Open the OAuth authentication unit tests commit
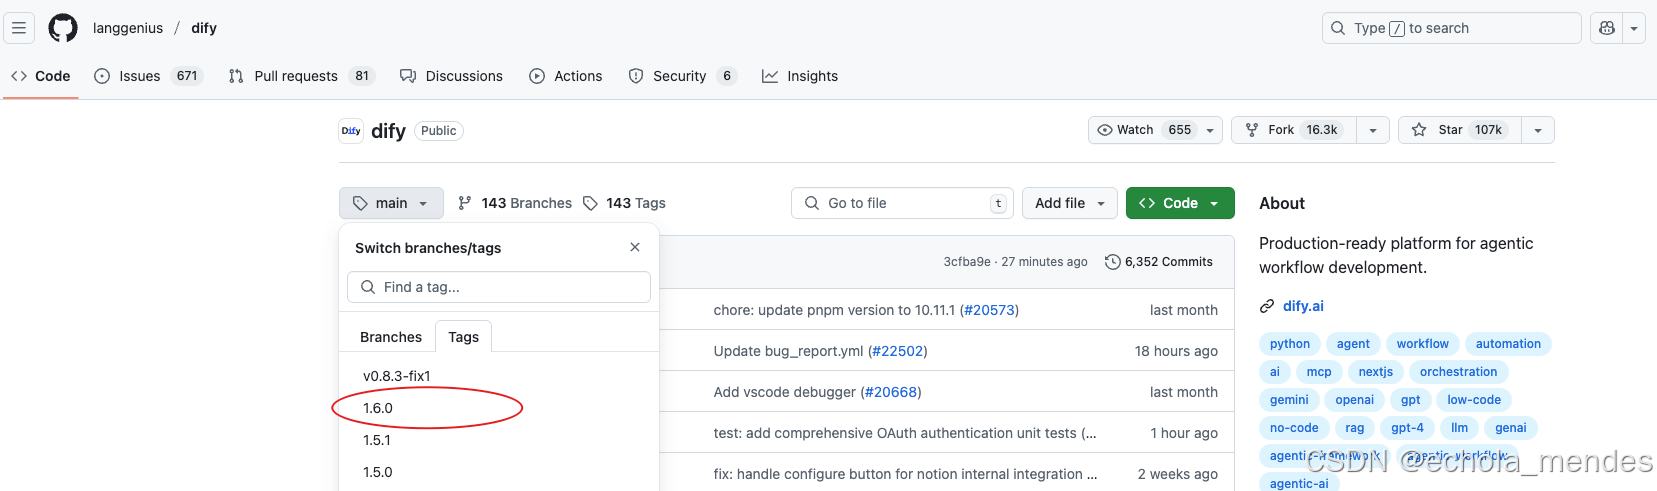This screenshot has height=491, width=1657. tap(905, 433)
